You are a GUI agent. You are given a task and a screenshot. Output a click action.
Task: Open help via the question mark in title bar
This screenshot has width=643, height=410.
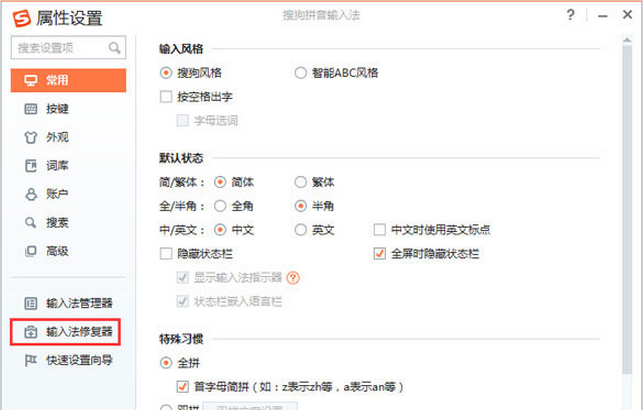pos(570,15)
